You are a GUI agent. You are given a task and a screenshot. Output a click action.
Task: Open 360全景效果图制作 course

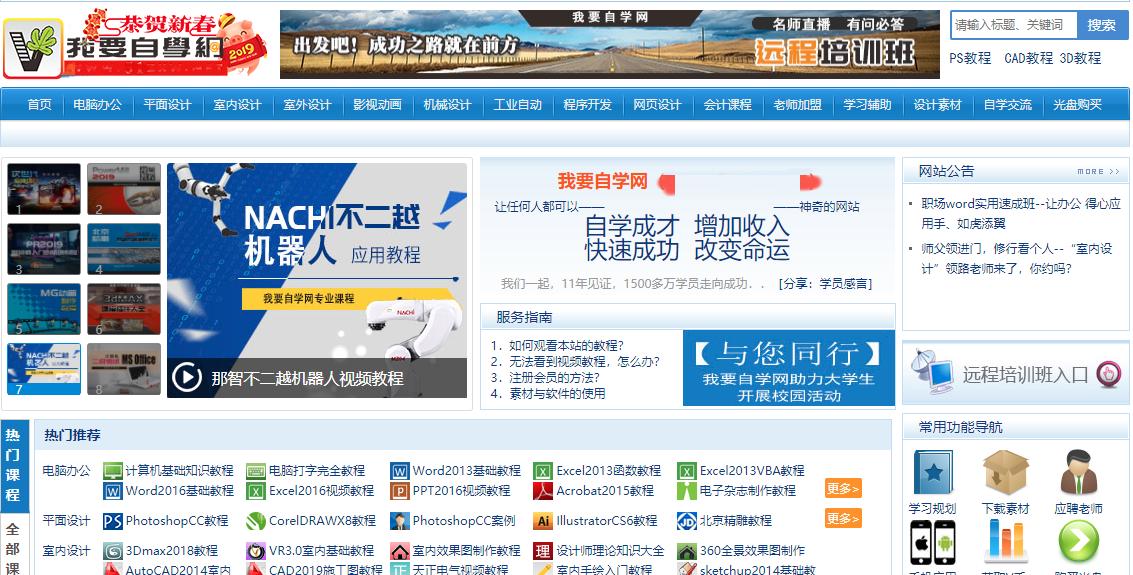point(752,551)
